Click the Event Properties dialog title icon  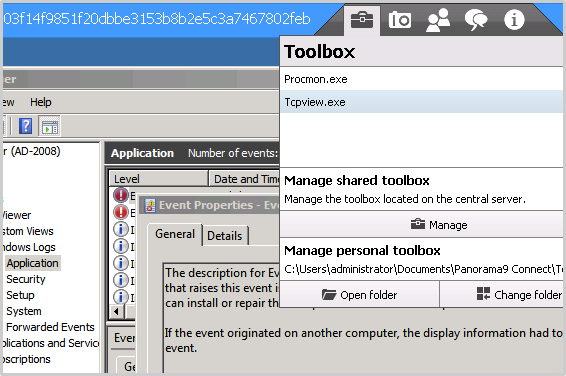pos(150,205)
